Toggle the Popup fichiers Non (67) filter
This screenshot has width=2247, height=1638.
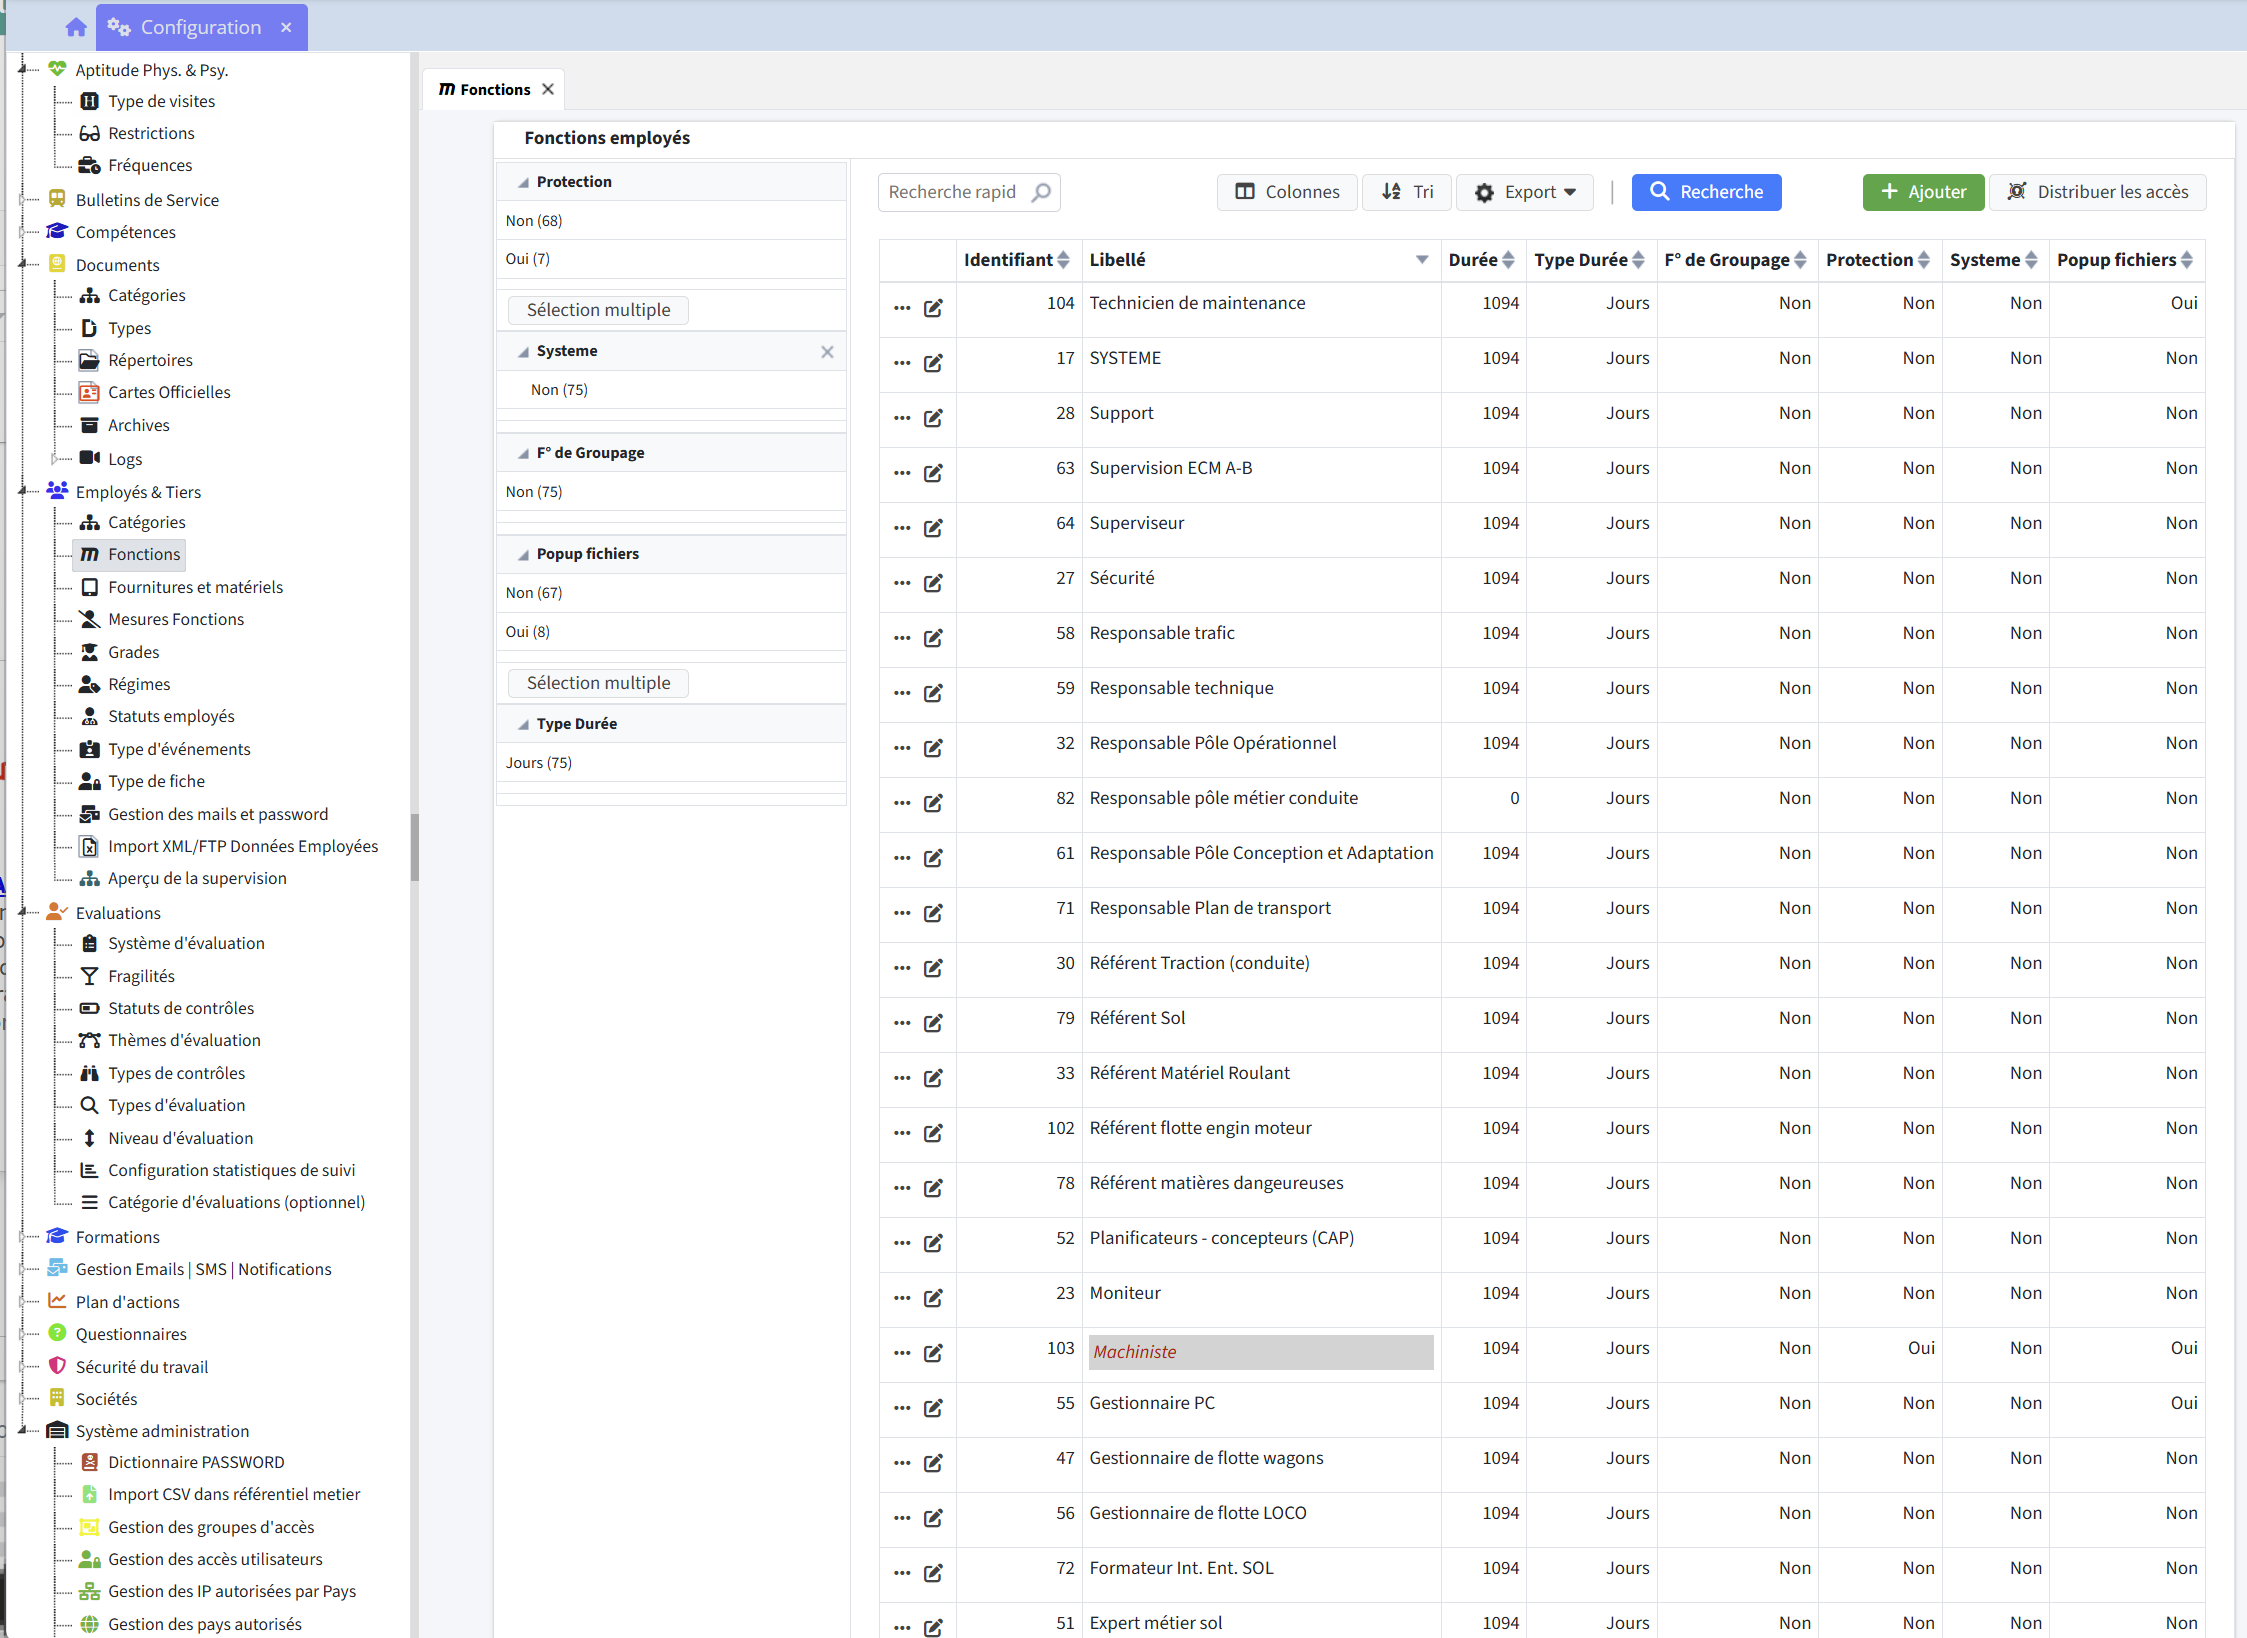[x=533, y=592]
